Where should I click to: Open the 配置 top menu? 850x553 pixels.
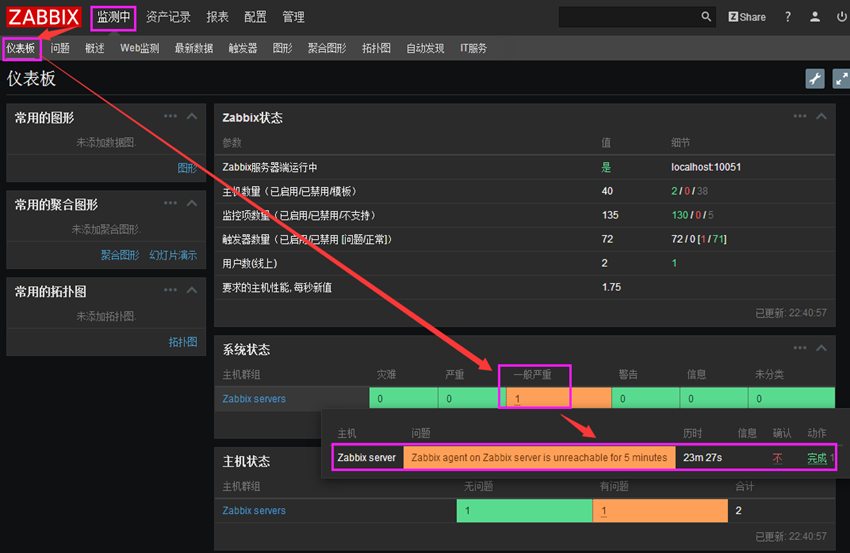pyautogui.click(x=255, y=17)
